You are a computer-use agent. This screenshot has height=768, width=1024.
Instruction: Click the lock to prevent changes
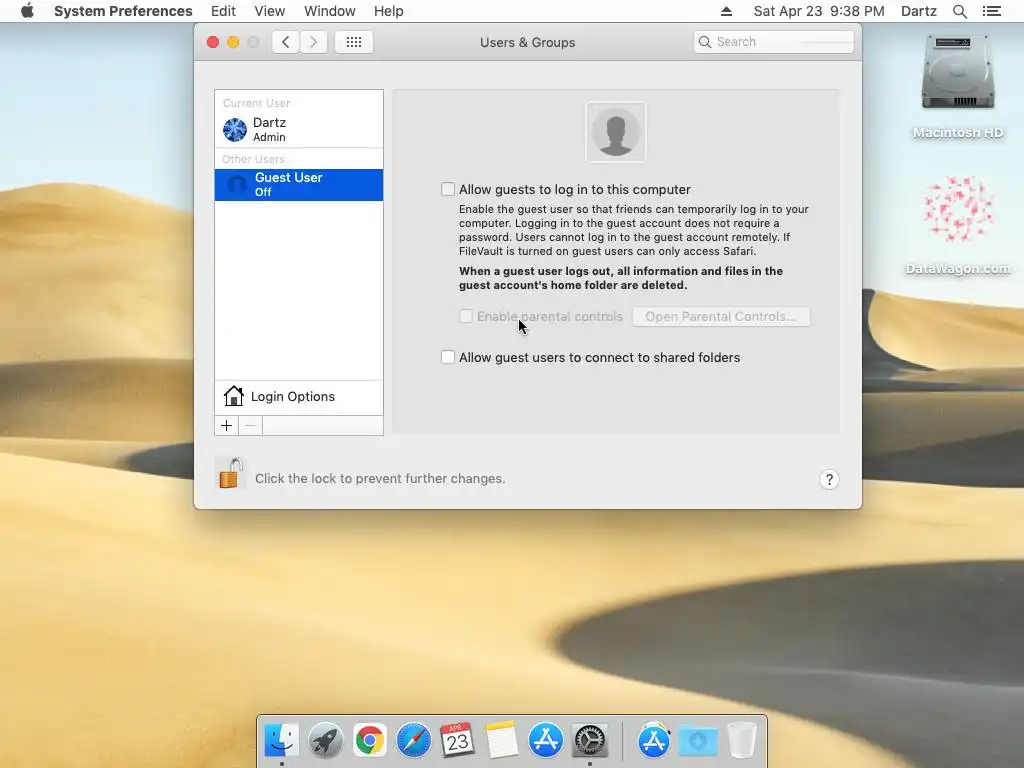[231, 473]
